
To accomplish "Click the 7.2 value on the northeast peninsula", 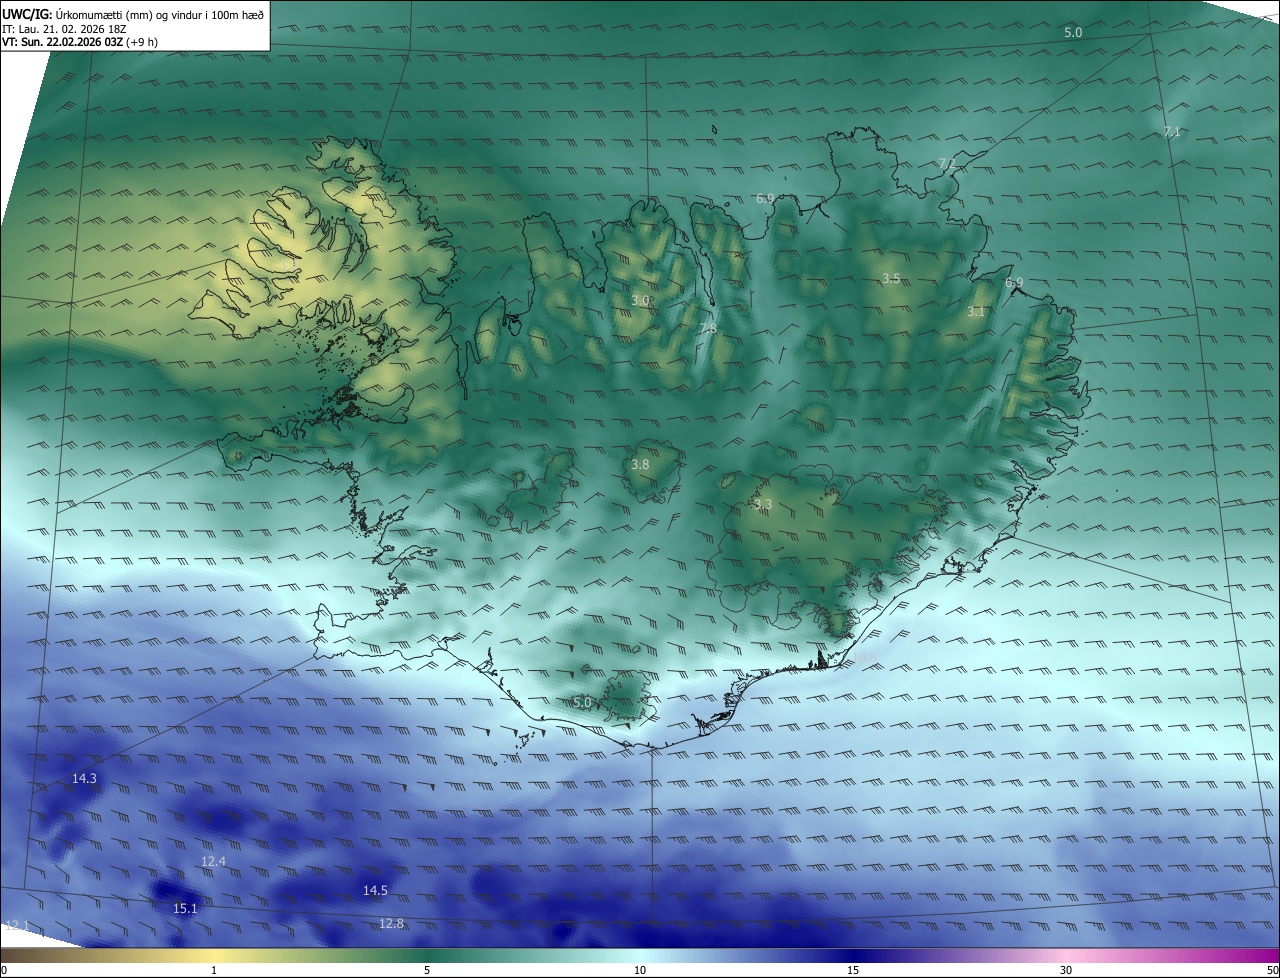I will pos(947,163).
